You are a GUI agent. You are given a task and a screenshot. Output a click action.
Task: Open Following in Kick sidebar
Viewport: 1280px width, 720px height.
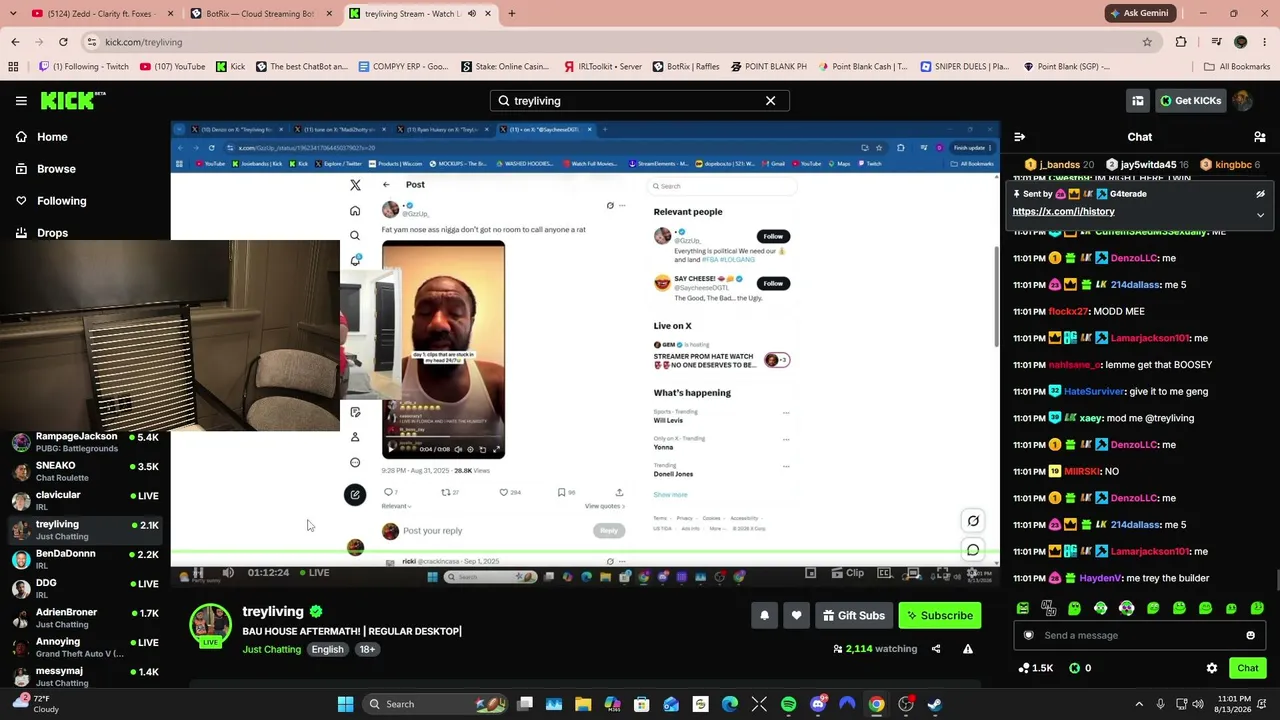[51, 201]
